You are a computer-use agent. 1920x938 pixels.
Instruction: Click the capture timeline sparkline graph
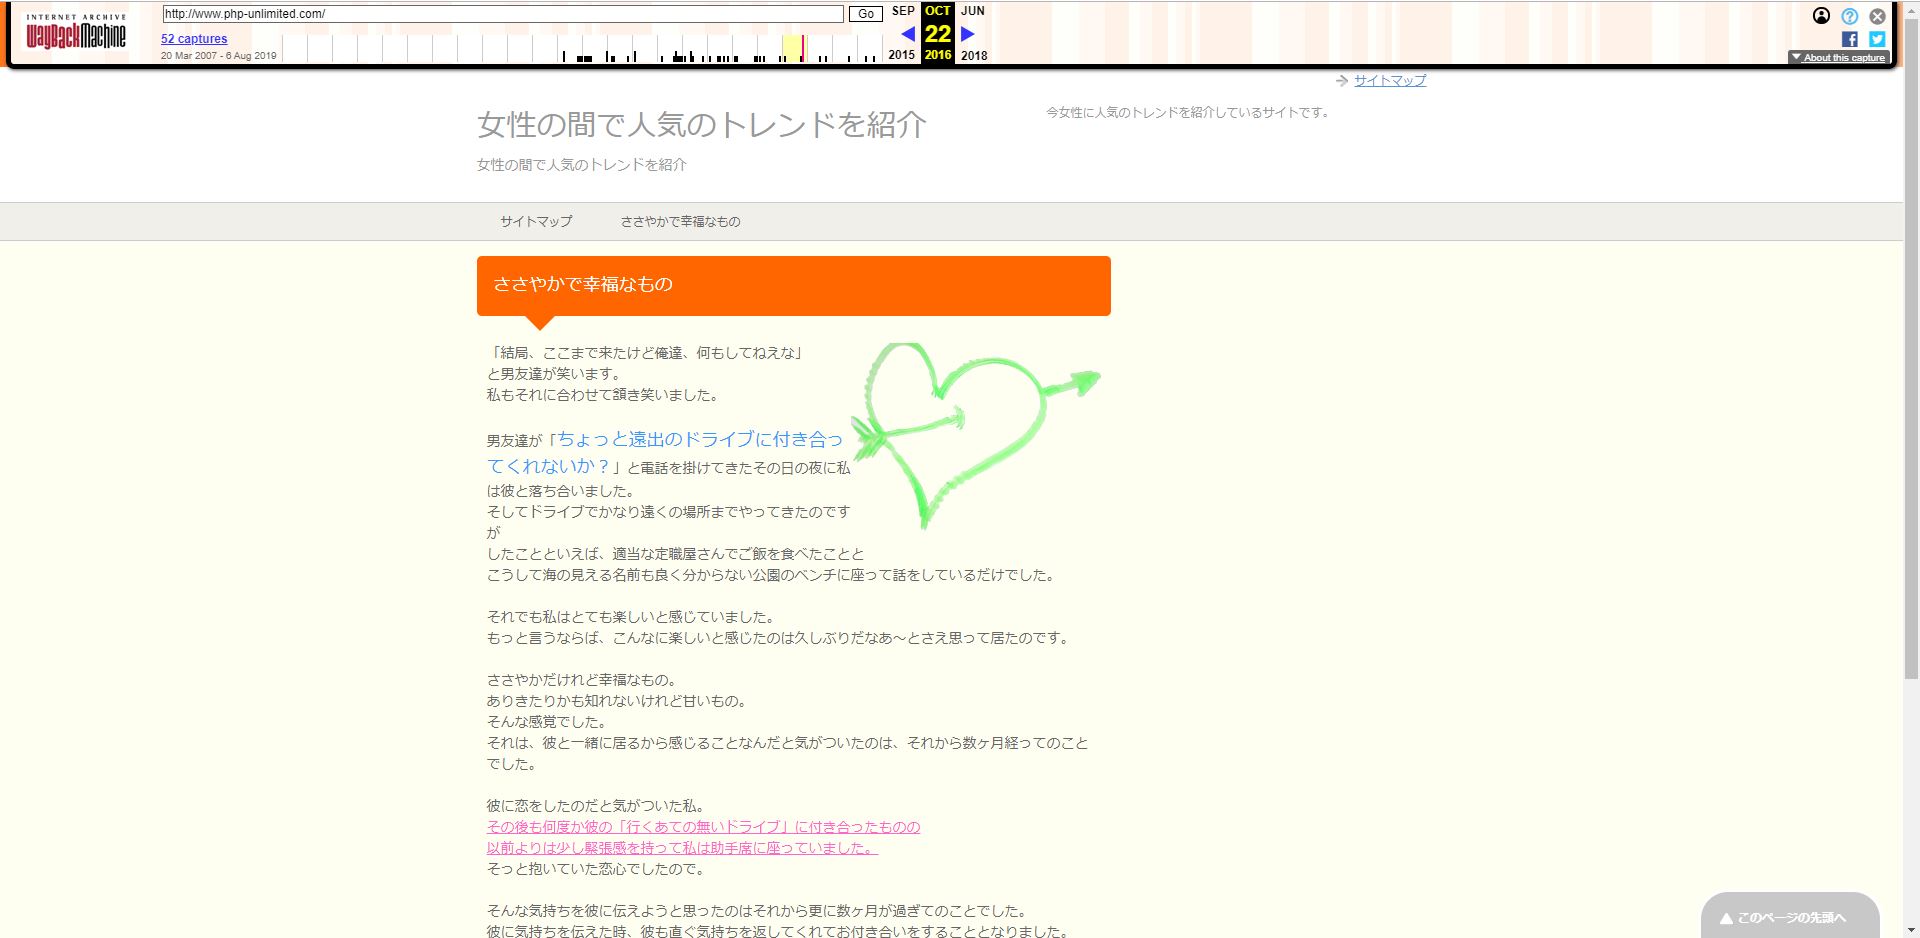(x=580, y=49)
